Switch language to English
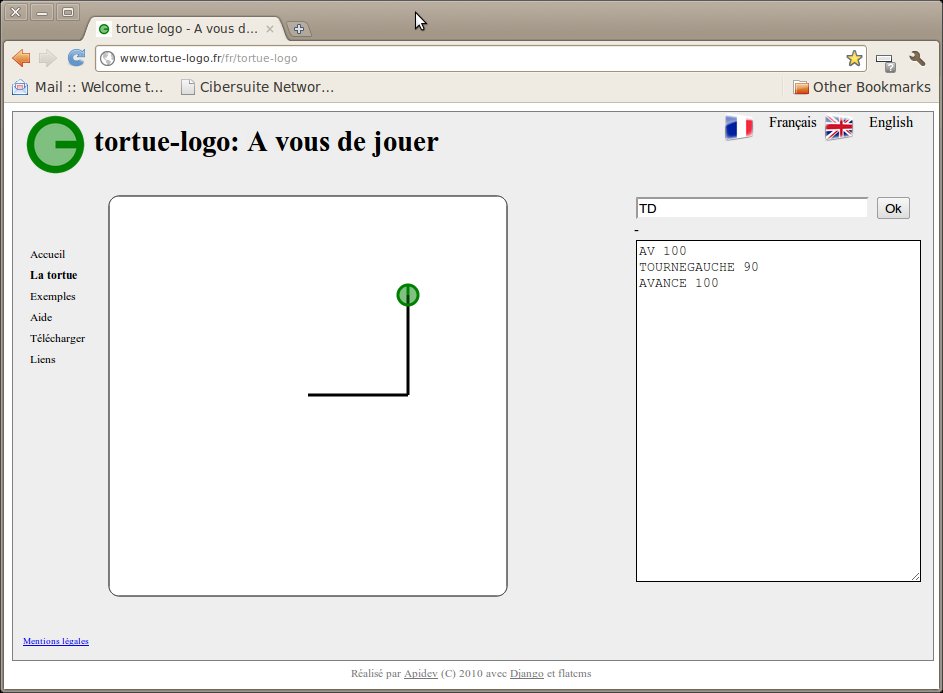Viewport: 943px width, 693px height. click(x=891, y=123)
